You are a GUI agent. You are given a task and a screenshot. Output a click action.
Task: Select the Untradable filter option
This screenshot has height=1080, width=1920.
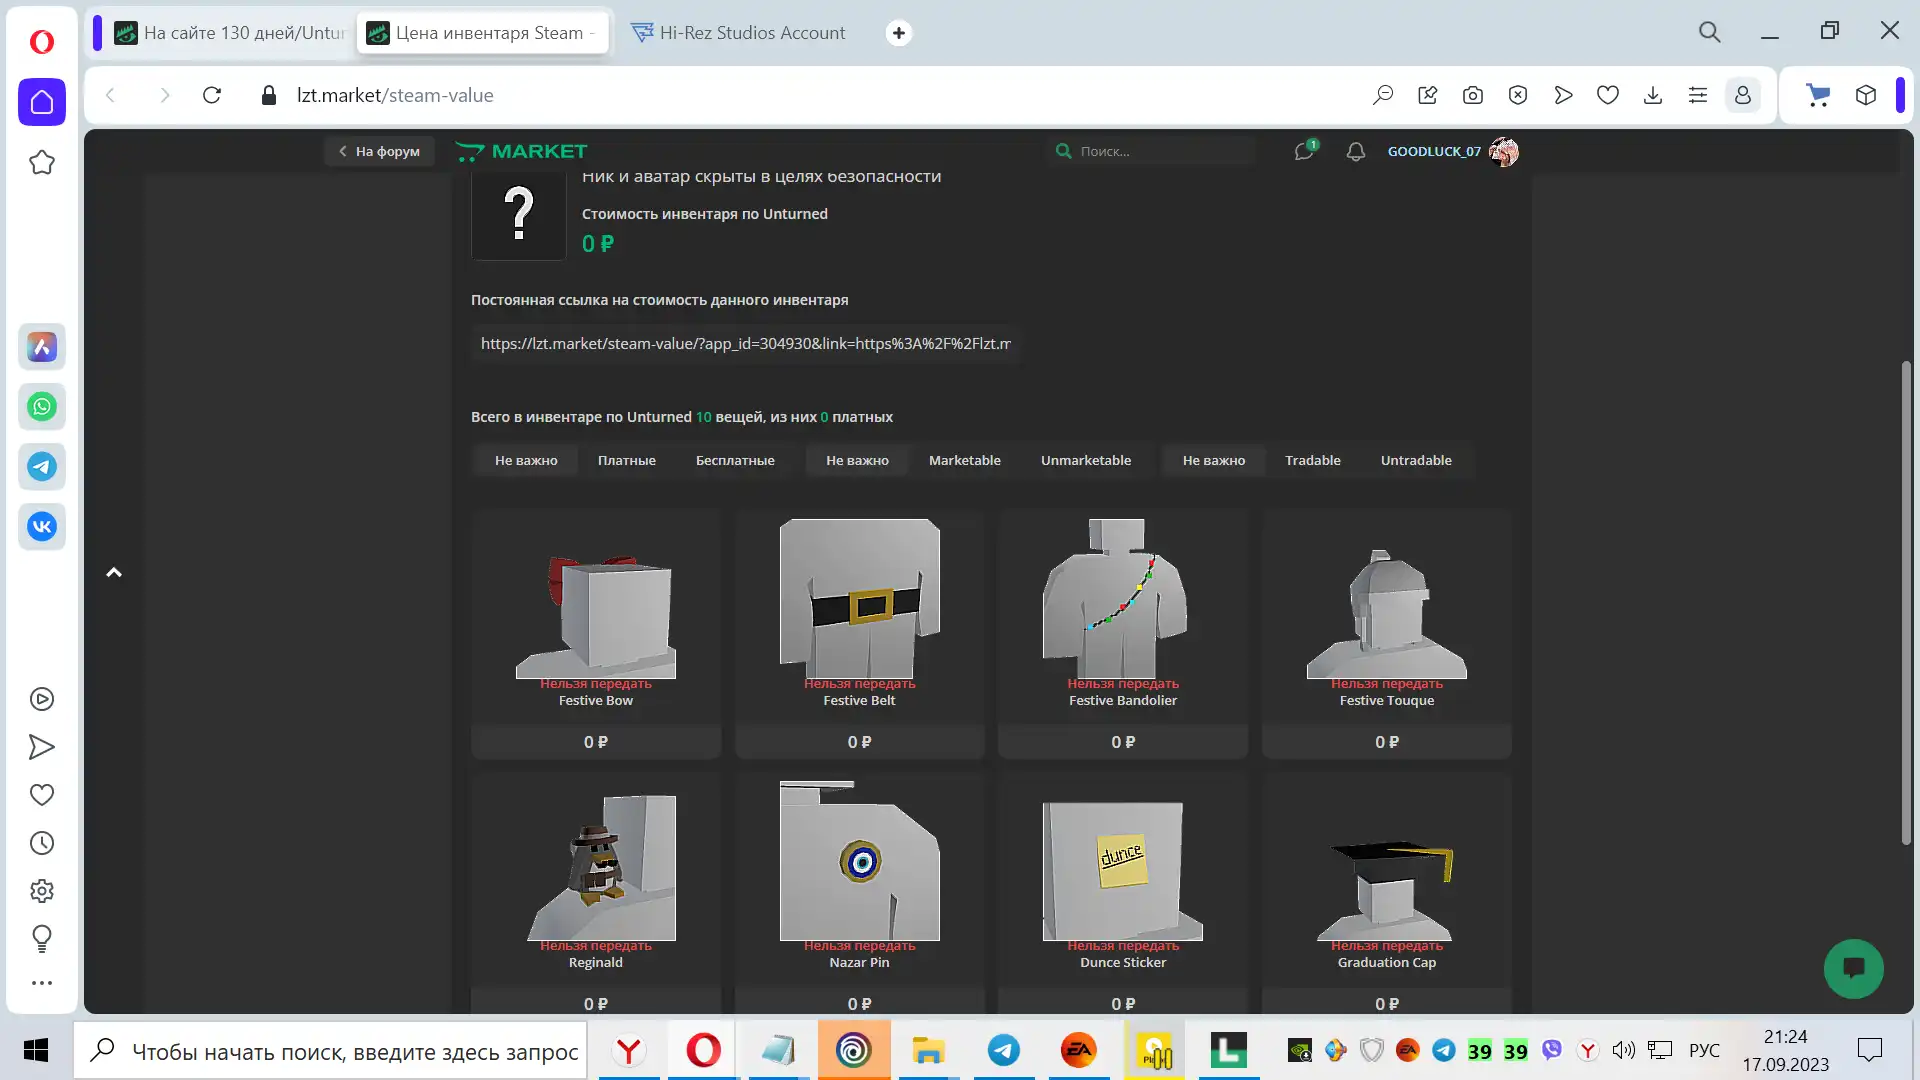(1415, 461)
